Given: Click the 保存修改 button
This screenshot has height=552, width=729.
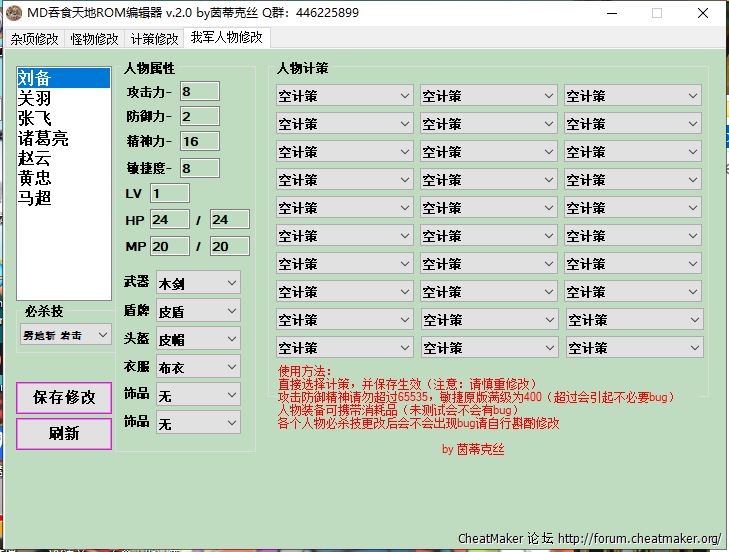Looking at the screenshot, I should pyautogui.click(x=64, y=397).
